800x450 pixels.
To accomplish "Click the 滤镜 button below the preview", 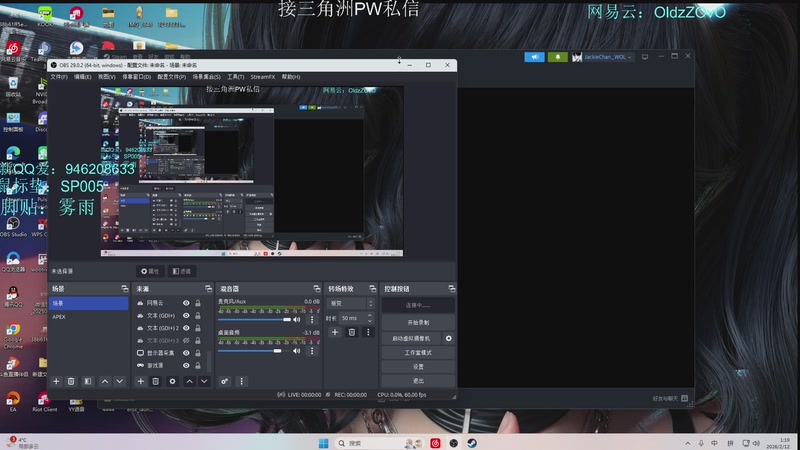I will pyautogui.click(x=182, y=271).
